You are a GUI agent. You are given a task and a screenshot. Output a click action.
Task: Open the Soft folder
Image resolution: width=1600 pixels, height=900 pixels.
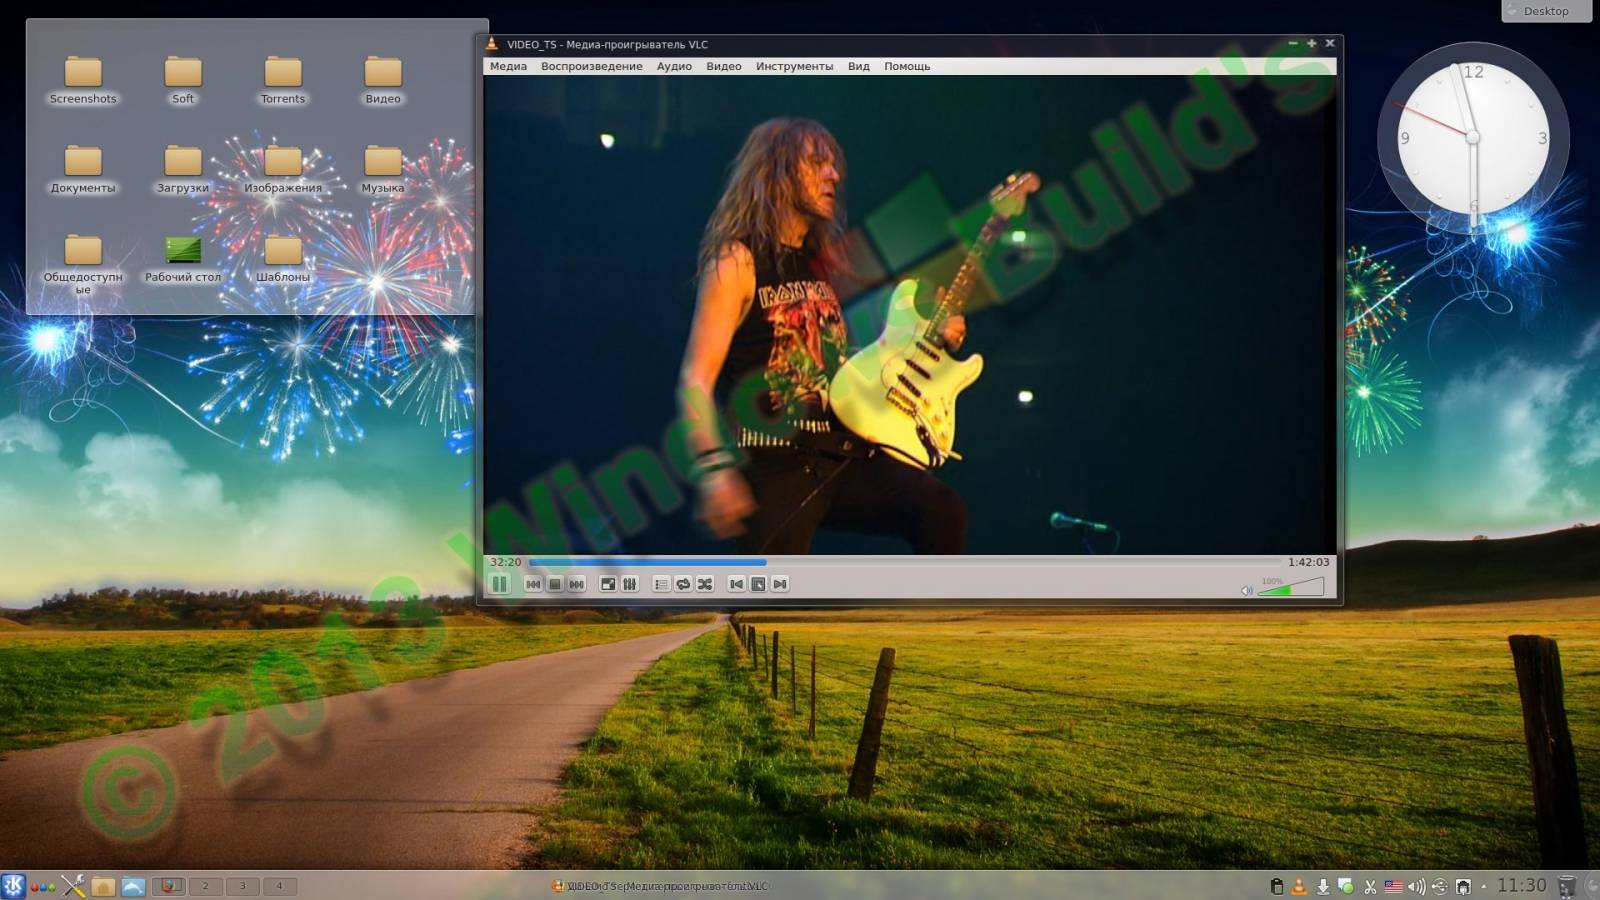183,80
